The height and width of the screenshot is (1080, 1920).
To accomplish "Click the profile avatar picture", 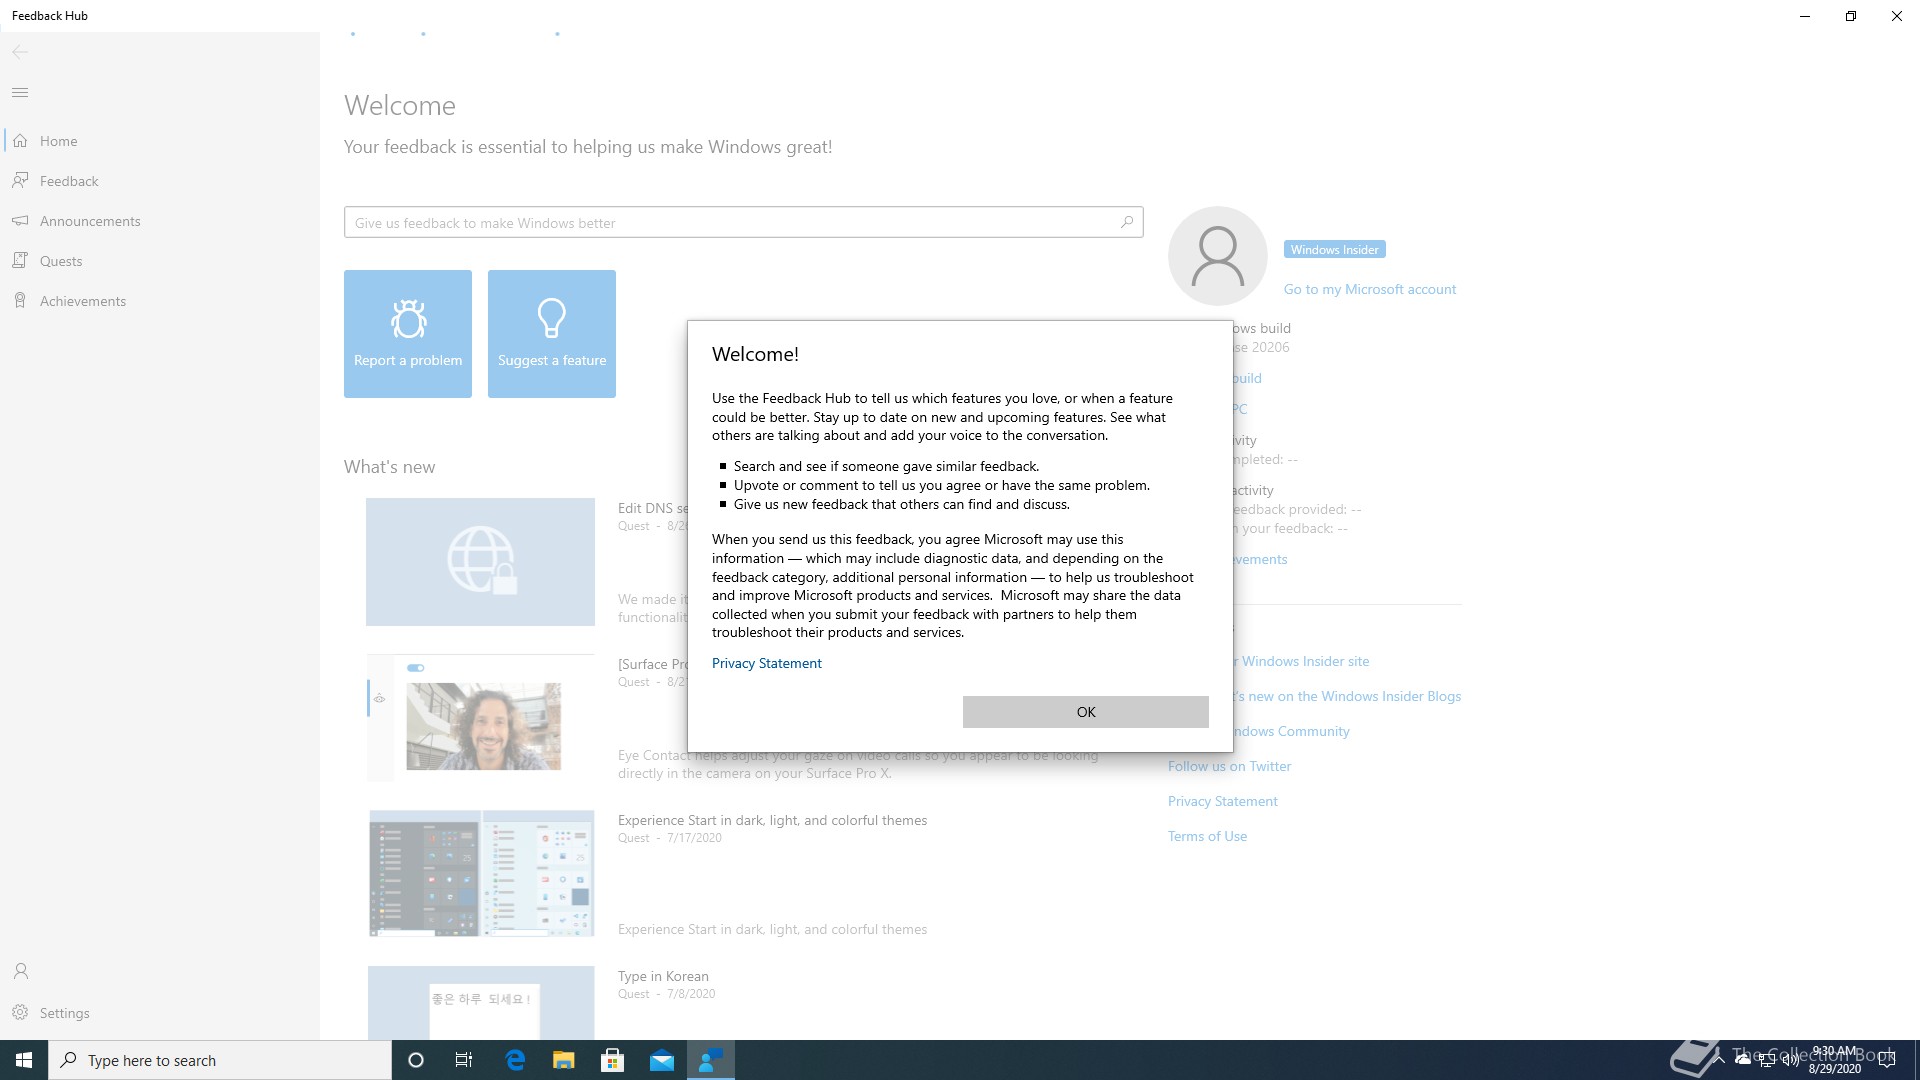I will click(1218, 256).
